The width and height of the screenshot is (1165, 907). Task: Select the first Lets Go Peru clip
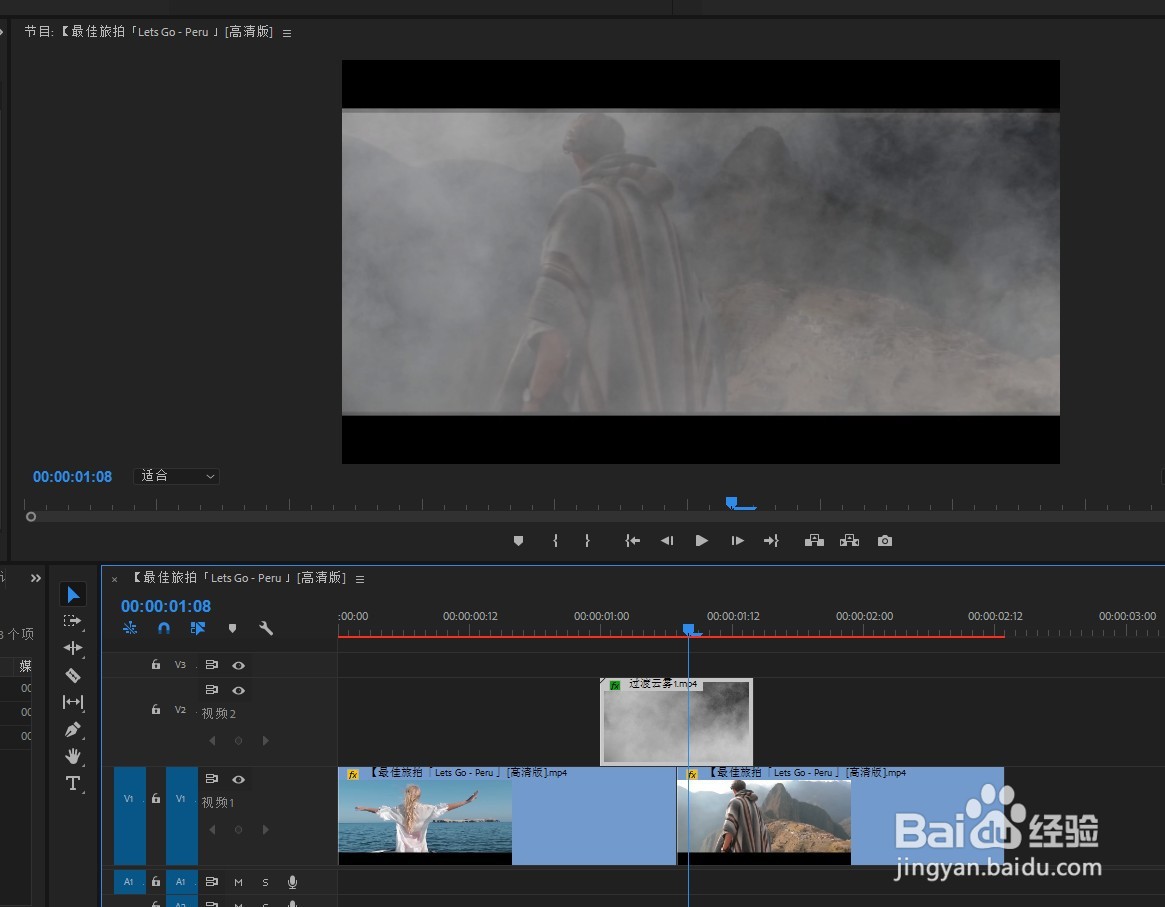point(507,816)
